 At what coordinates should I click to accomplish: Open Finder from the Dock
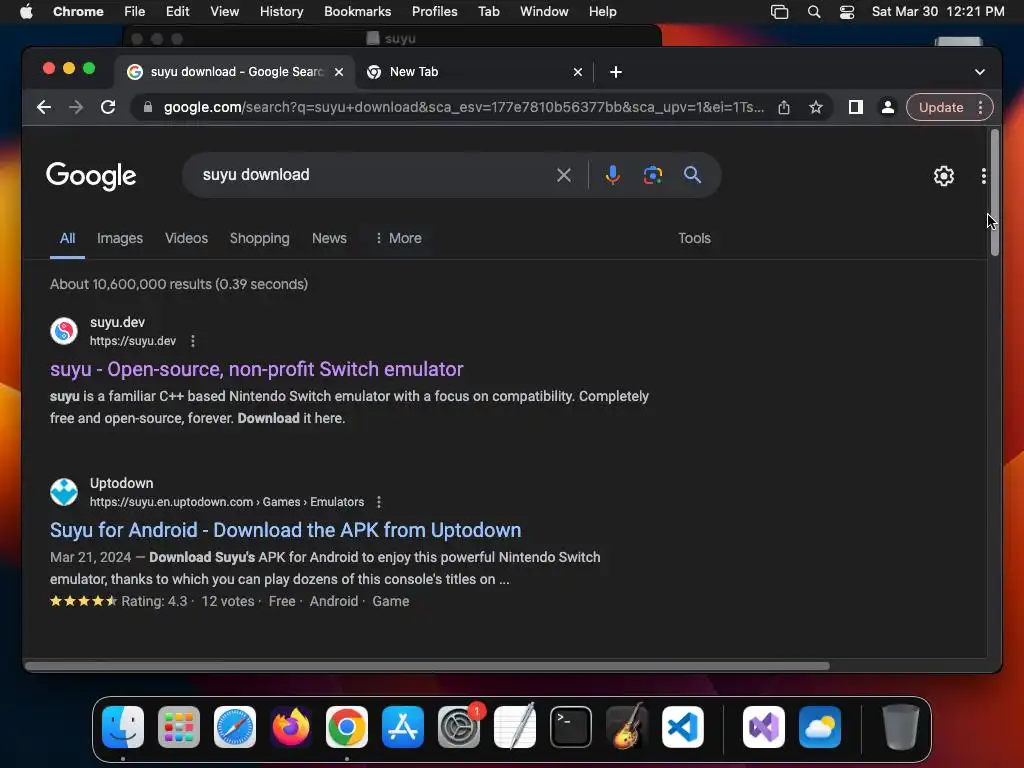[123, 727]
